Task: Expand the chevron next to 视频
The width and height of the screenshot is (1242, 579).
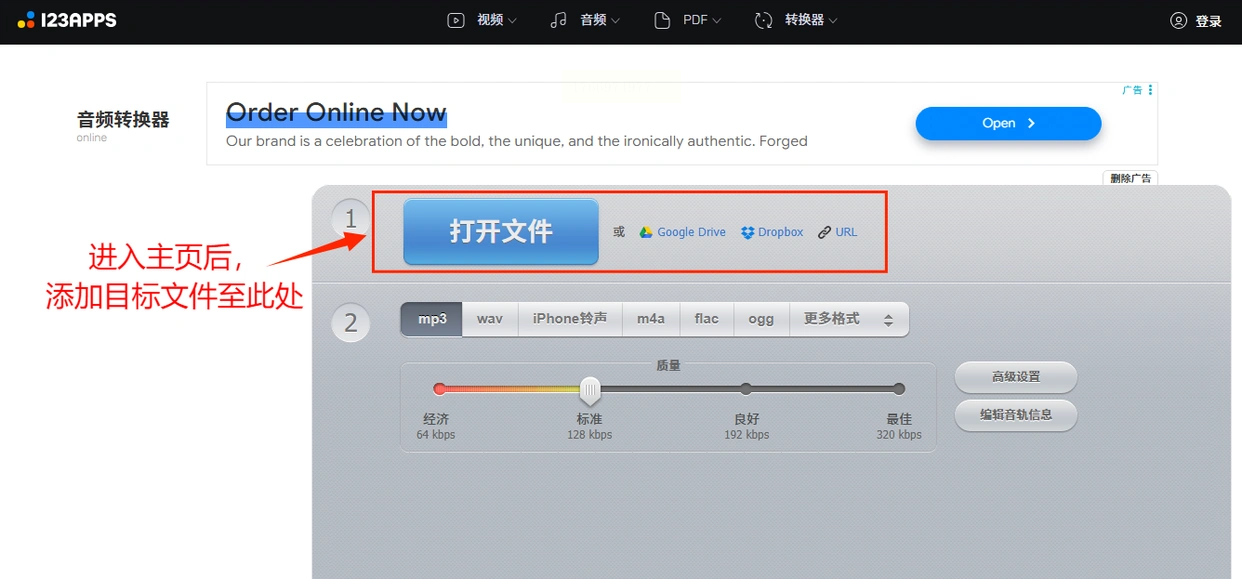Action: coord(512,21)
